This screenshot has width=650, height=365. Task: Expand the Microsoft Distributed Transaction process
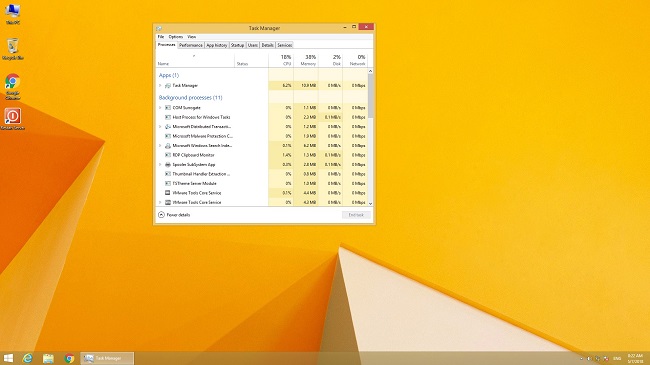click(160, 127)
